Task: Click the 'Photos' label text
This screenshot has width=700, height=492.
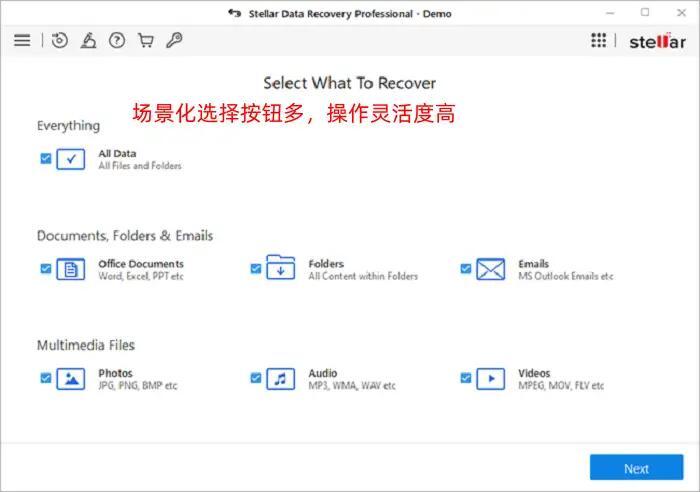Action: (x=116, y=373)
